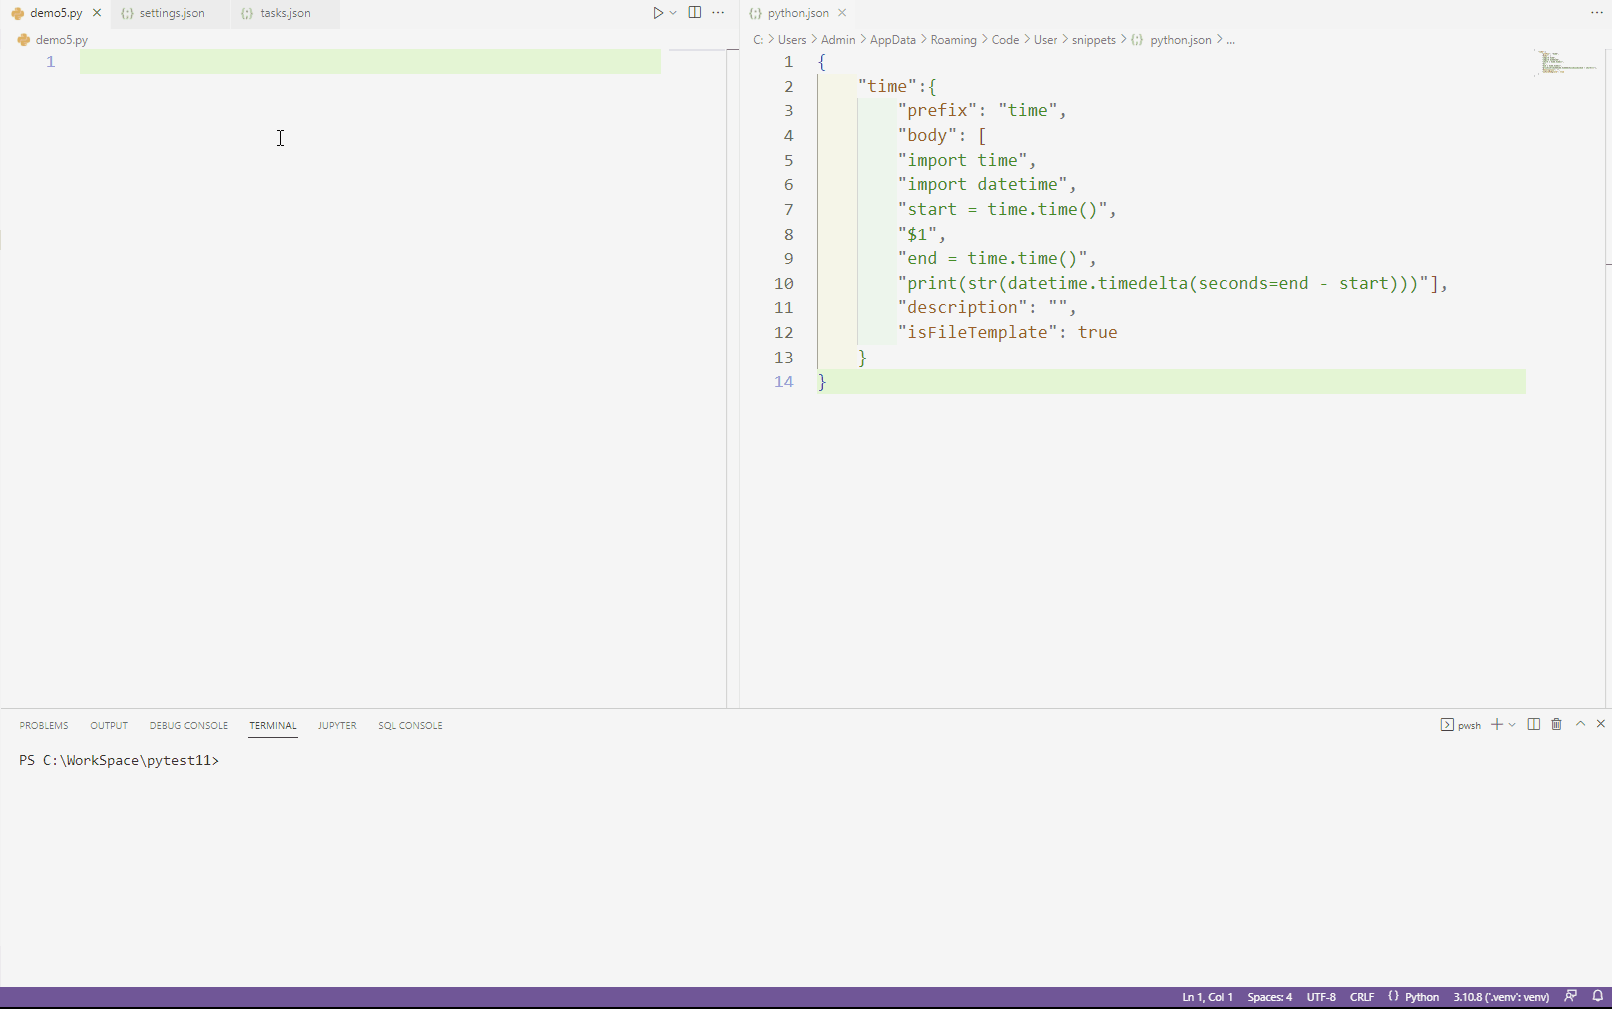Open the terminal profile dropdown chevron
Viewport: 1612px width, 1009px height.
point(1510,724)
